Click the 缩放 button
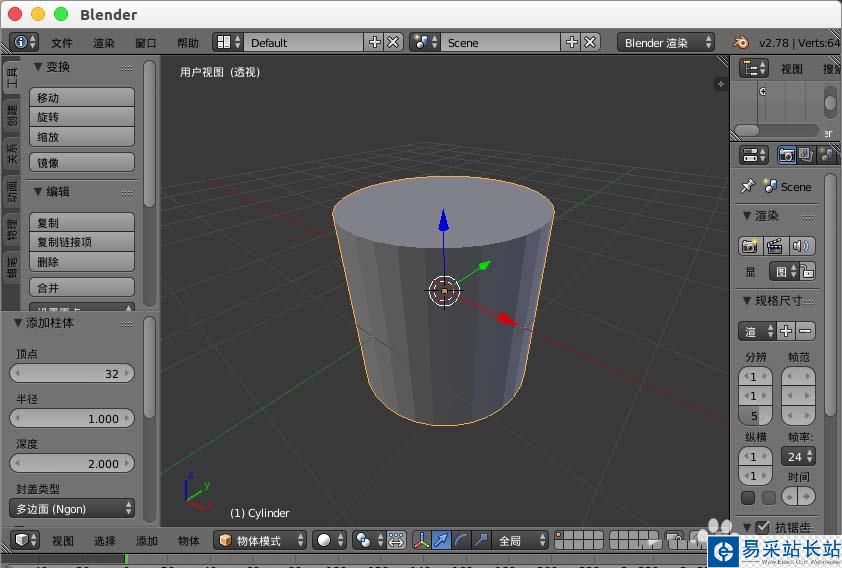Image resolution: width=842 pixels, height=568 pixels. pyautogui.click(x=82, y=137)
